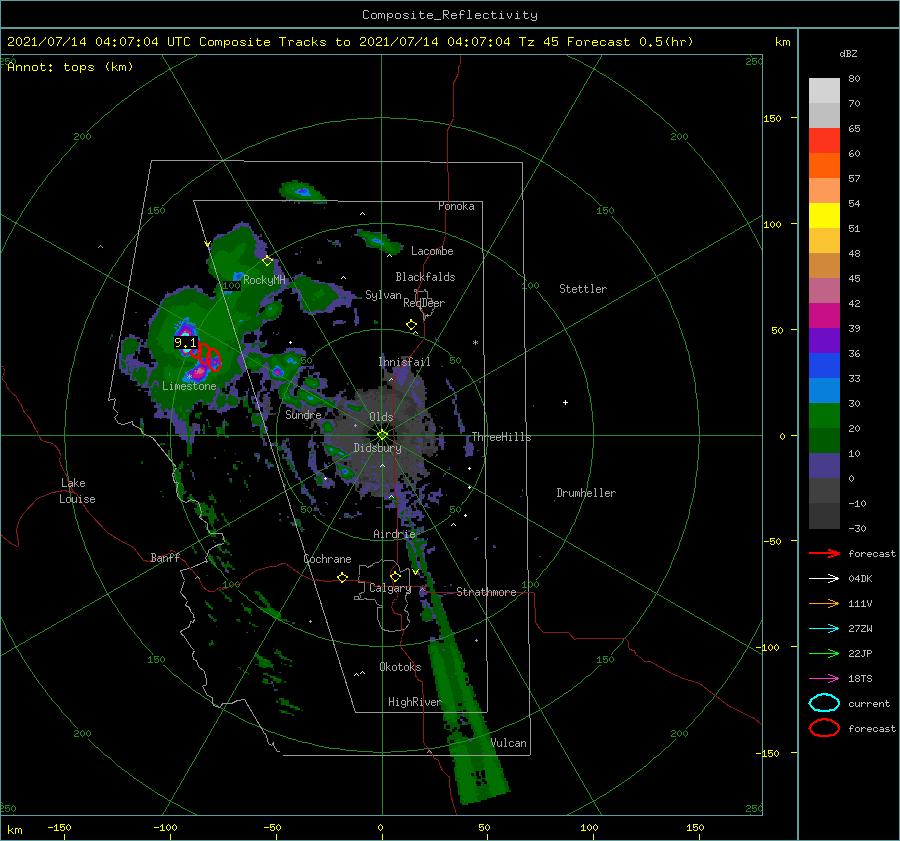Click the Sundre city label

point(303,414)
